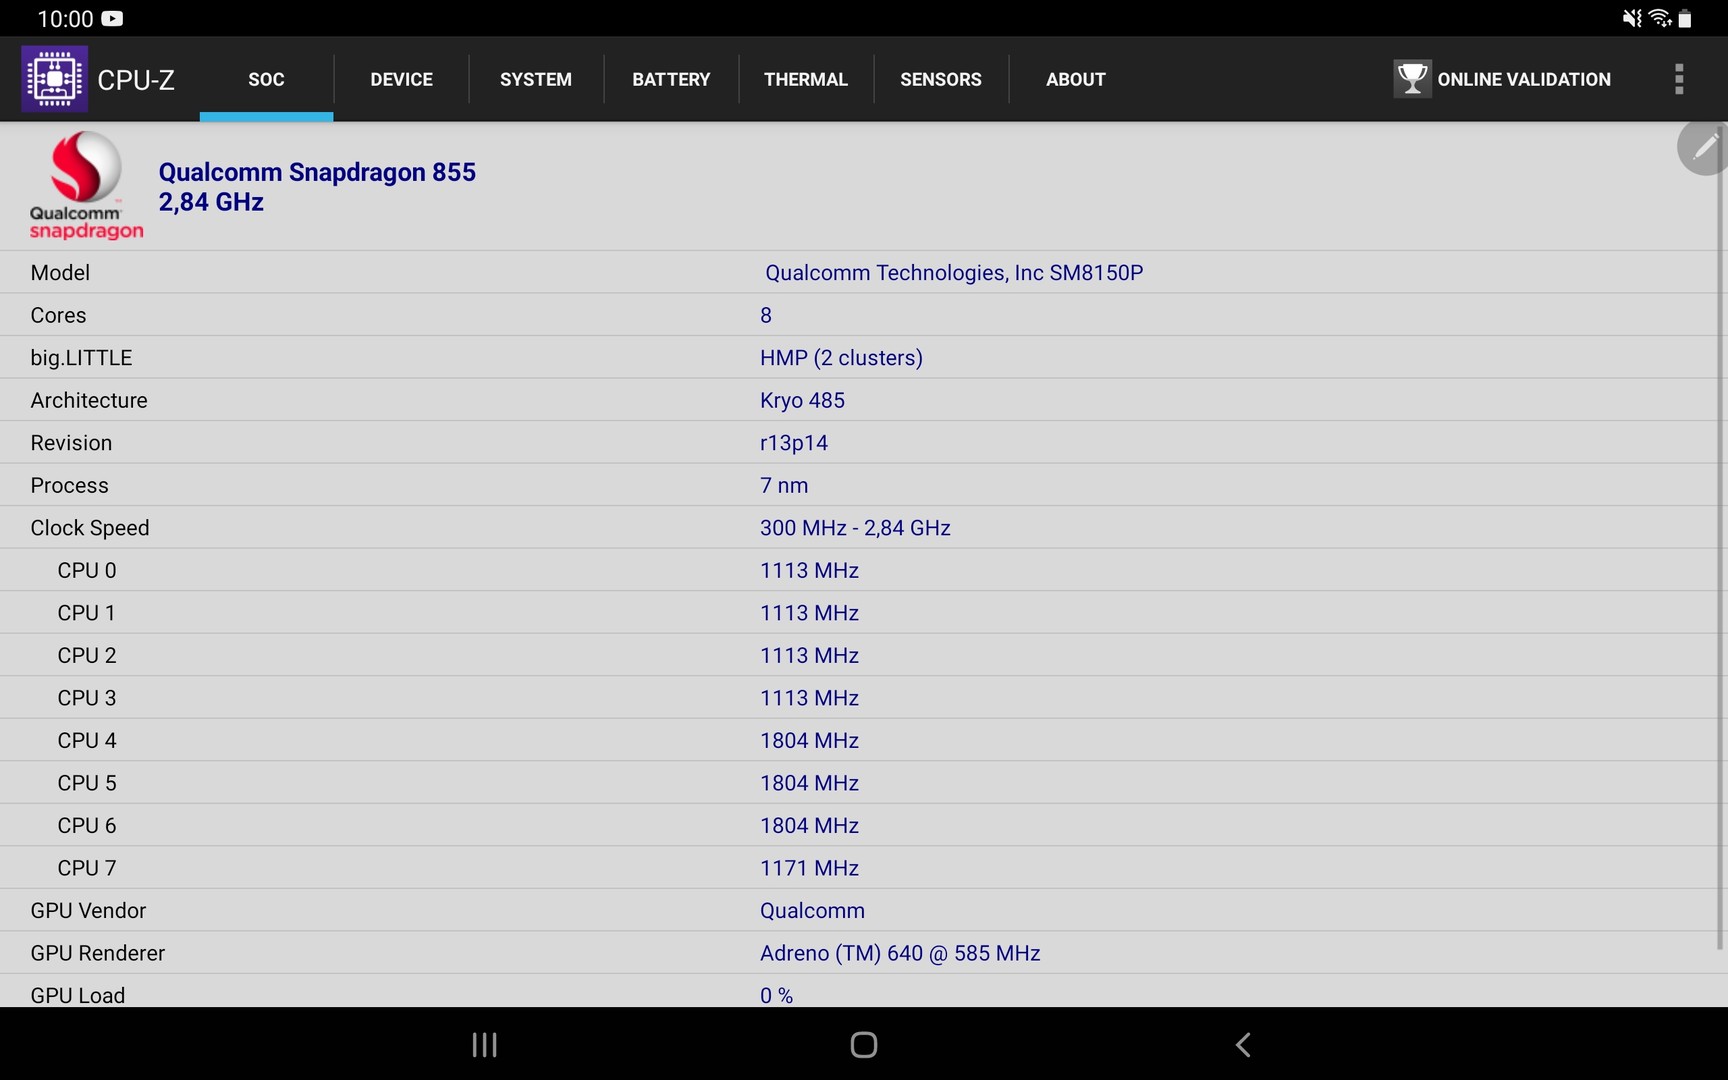Screen dimensions: 1728x1080
Task: Select the Revision row label
Action: (x=71, y=443)
